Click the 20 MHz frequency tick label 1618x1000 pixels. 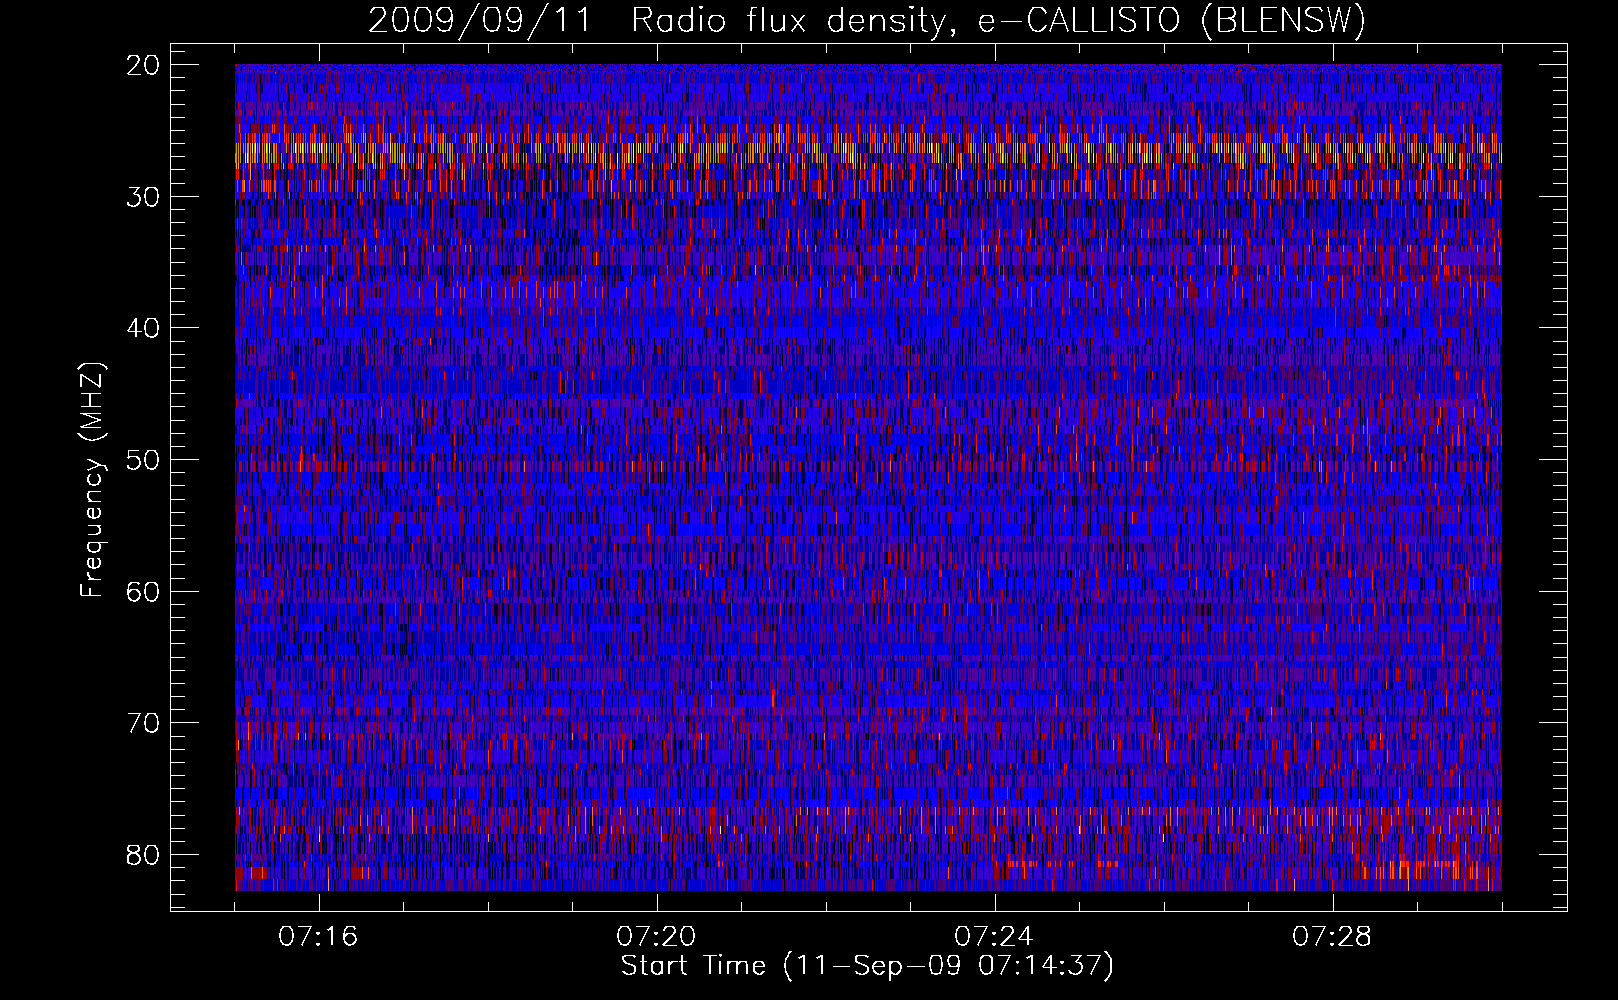click(144, 65)
